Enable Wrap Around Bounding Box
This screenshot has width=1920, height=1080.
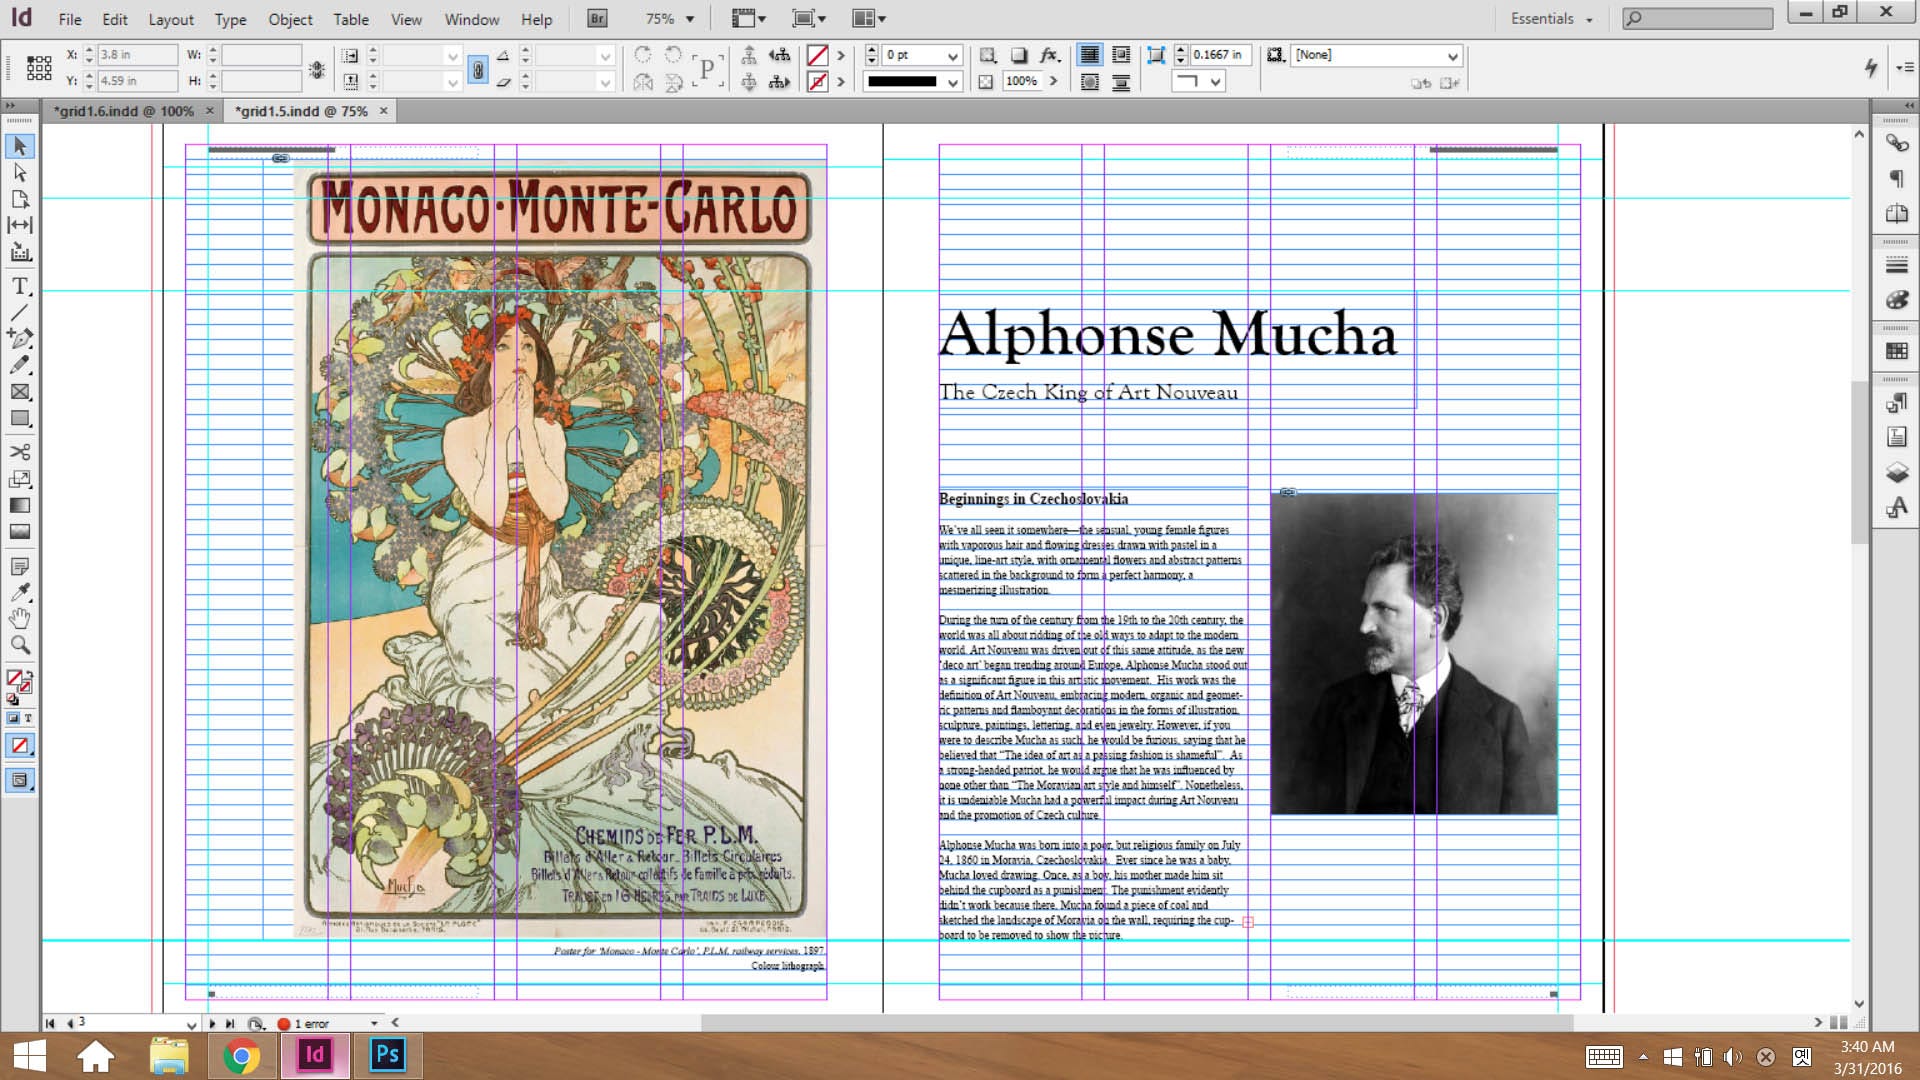tap(1121, 55)
